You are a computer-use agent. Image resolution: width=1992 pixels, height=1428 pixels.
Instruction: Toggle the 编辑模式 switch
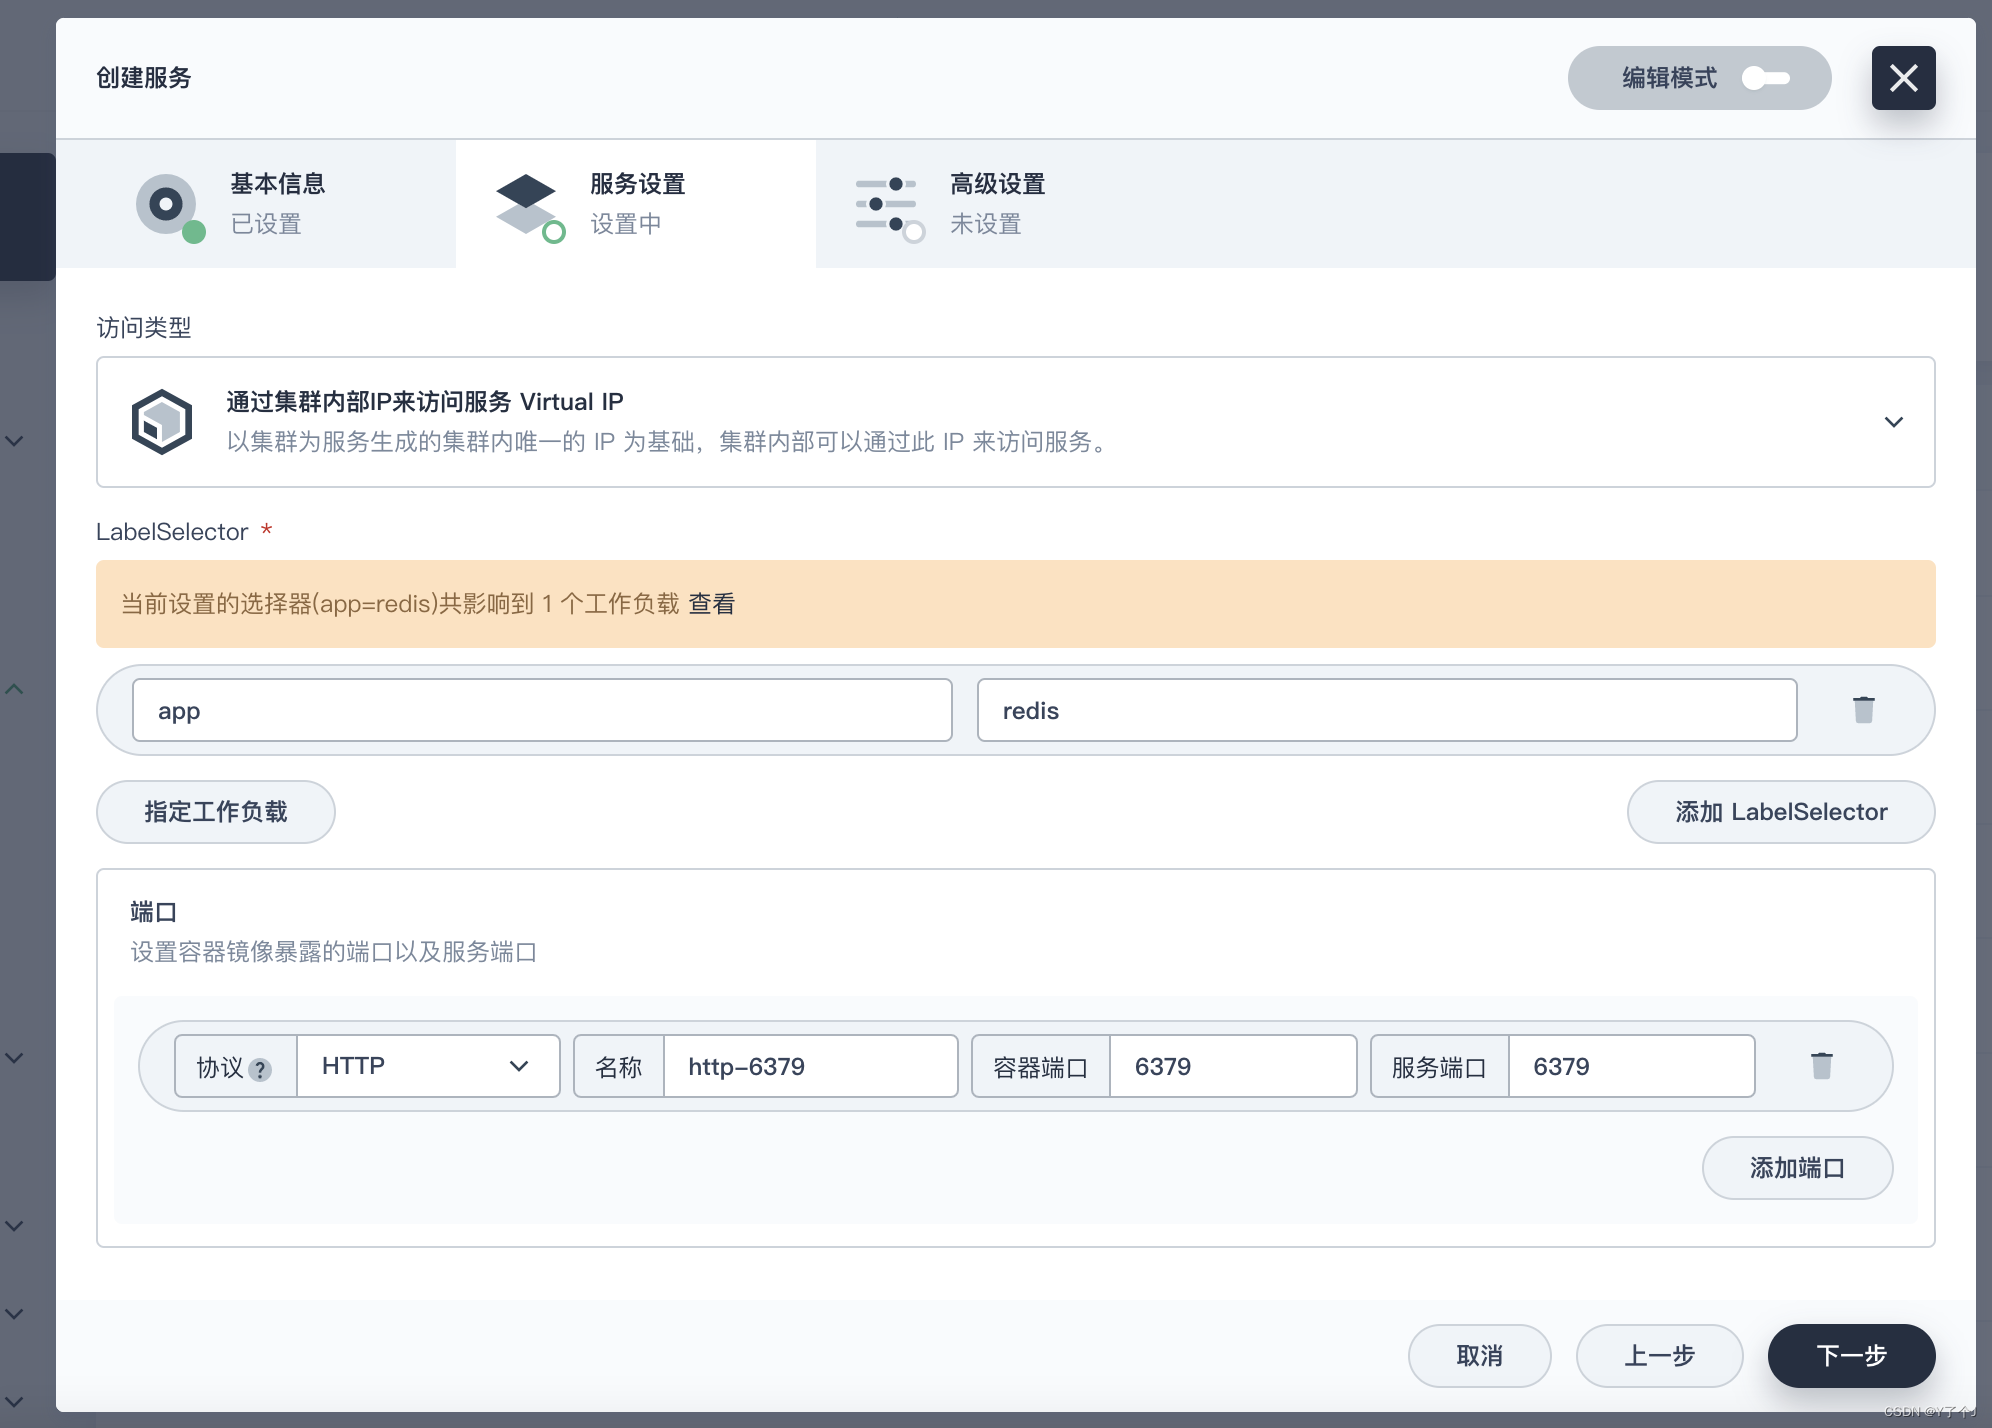click(x=1765, y=78)
